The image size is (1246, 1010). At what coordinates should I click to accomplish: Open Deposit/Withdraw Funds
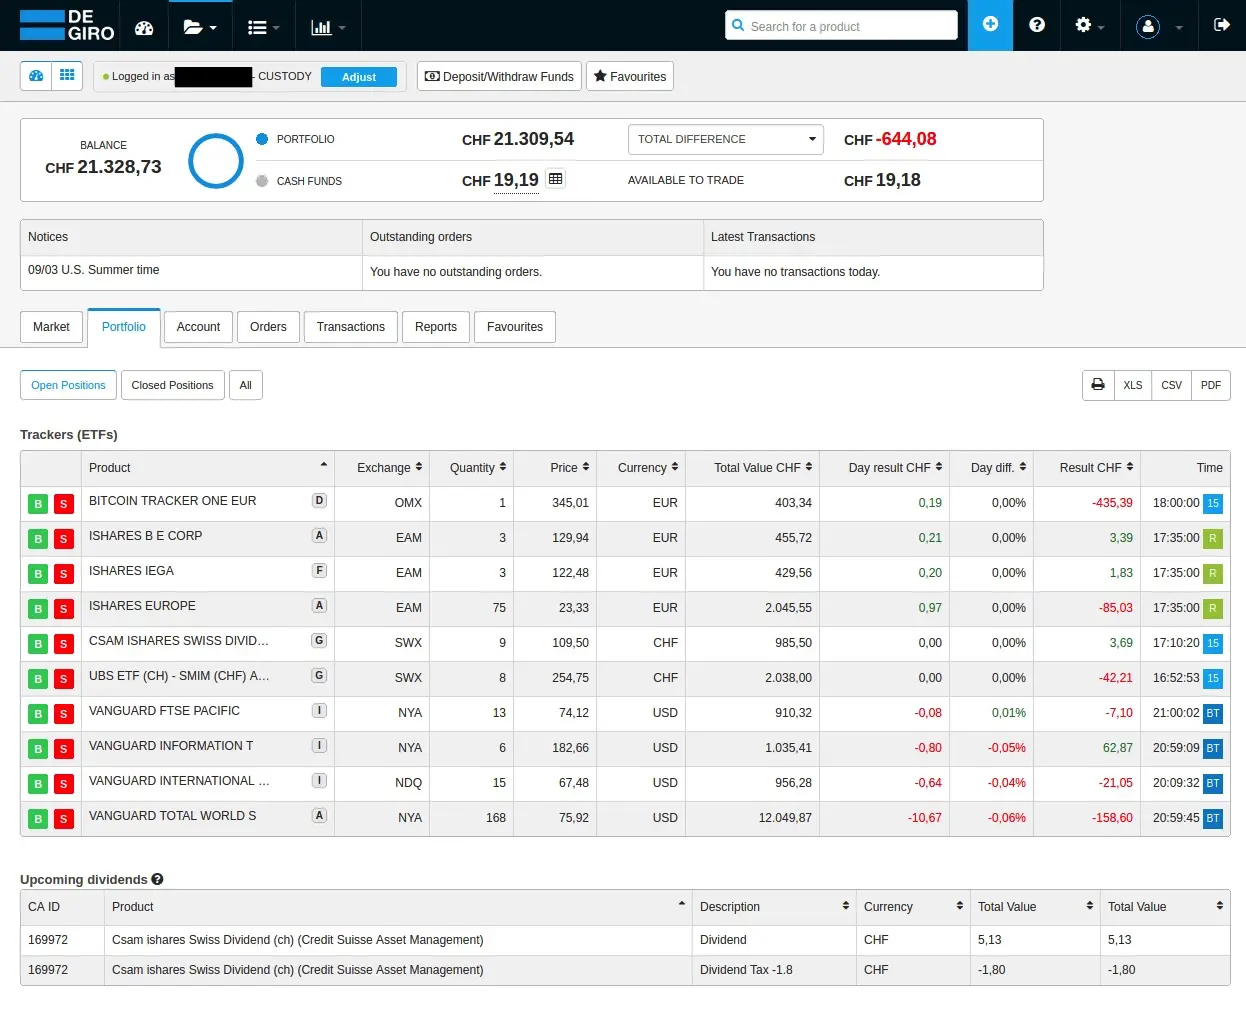(499, 76)
